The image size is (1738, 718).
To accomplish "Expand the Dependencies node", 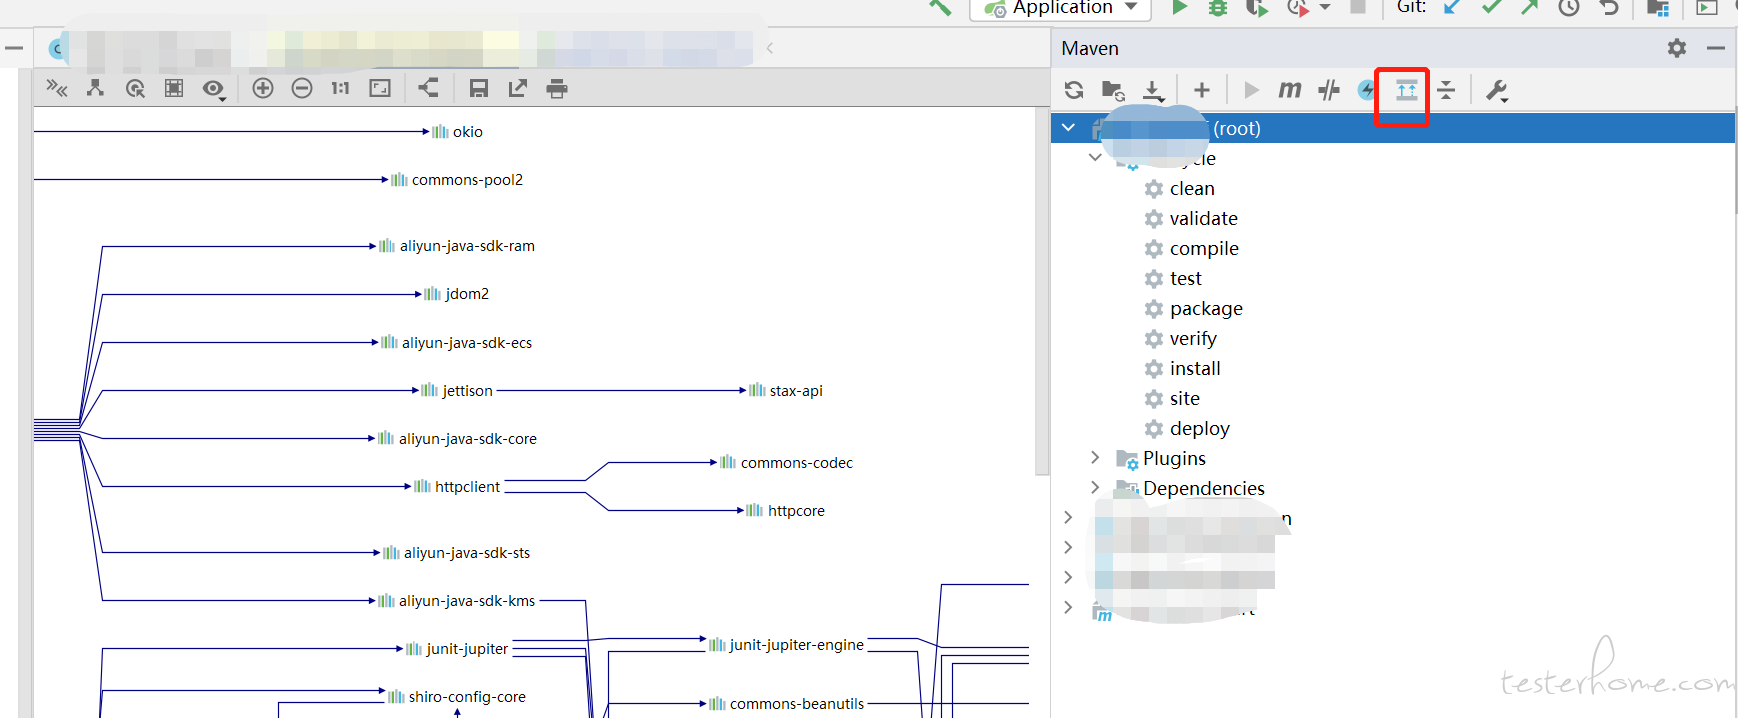I will click(1095, 487).
